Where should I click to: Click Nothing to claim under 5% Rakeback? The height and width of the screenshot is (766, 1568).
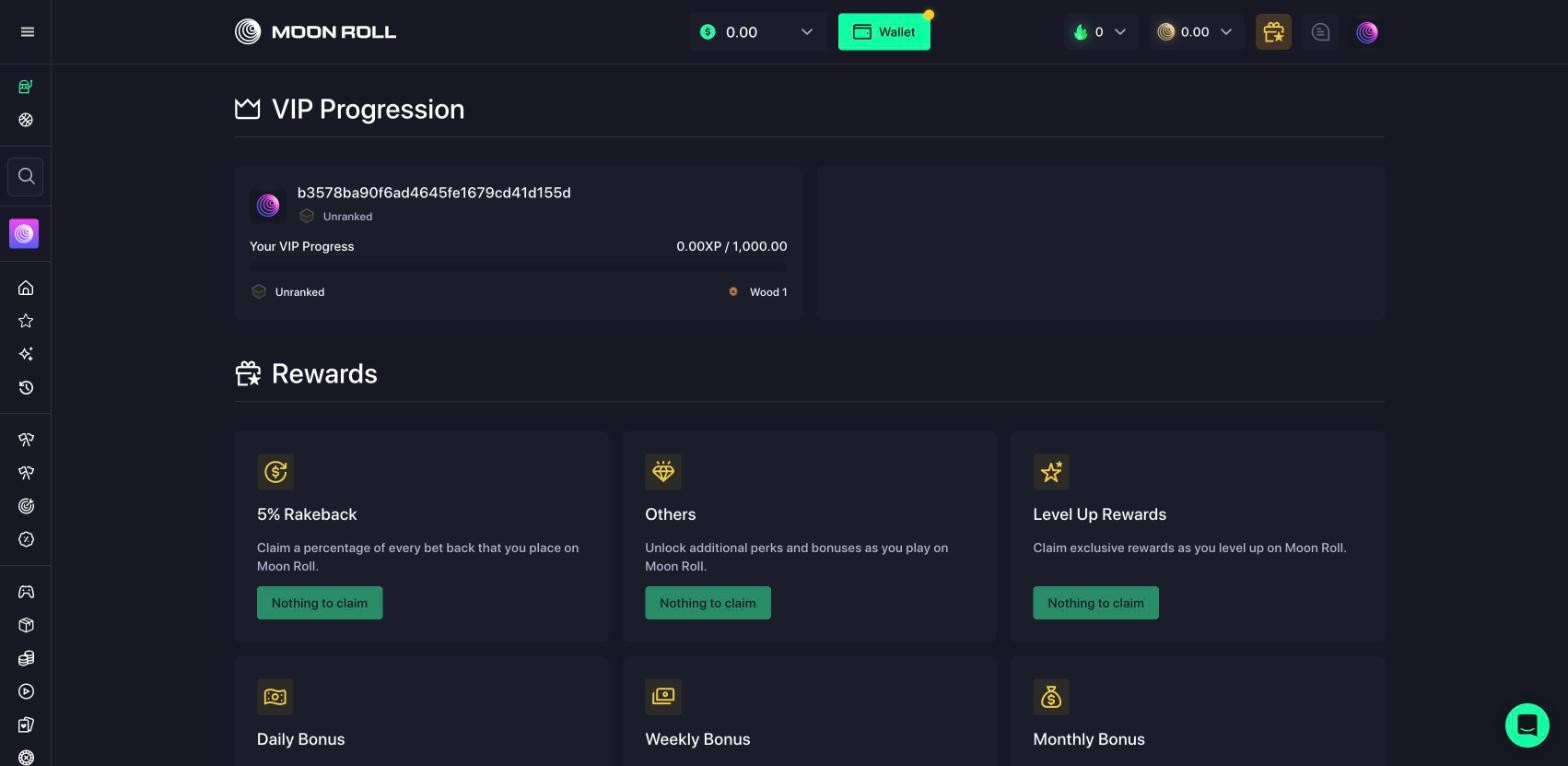[x=320, y=603]
